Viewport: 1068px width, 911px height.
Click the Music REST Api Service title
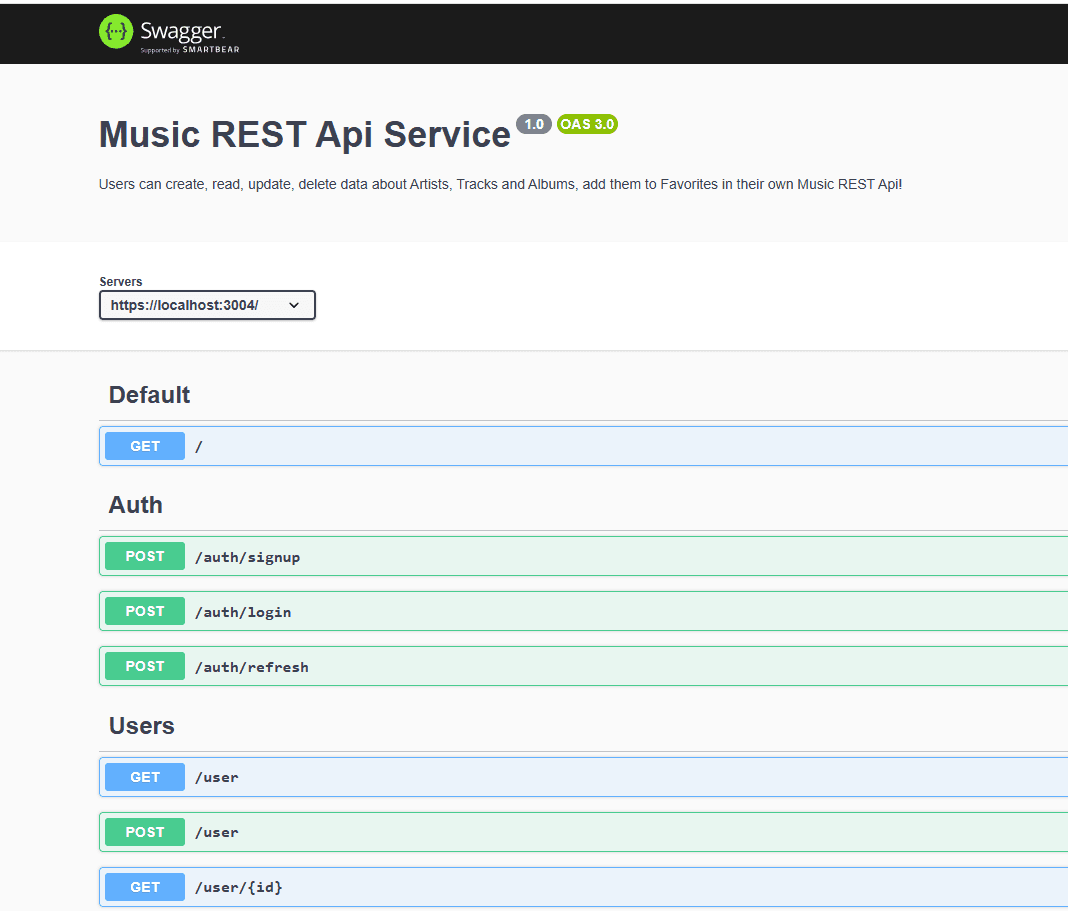pos(304,134)
